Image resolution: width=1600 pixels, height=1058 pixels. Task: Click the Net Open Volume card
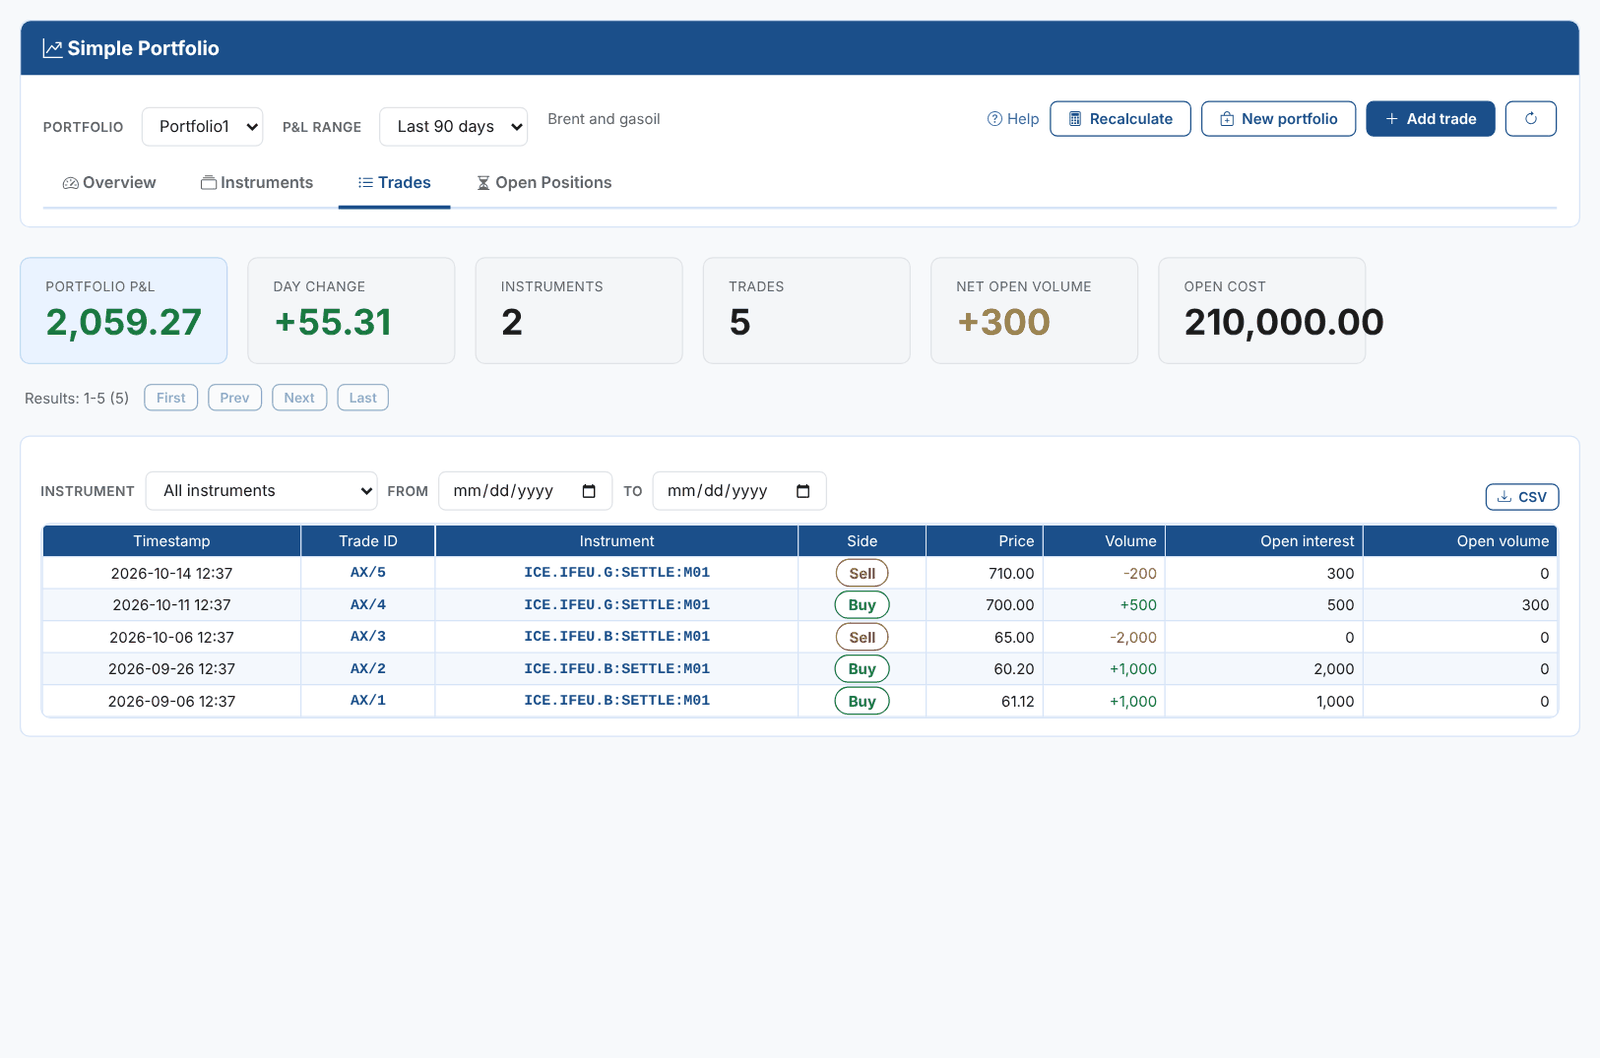[1034, 311]
